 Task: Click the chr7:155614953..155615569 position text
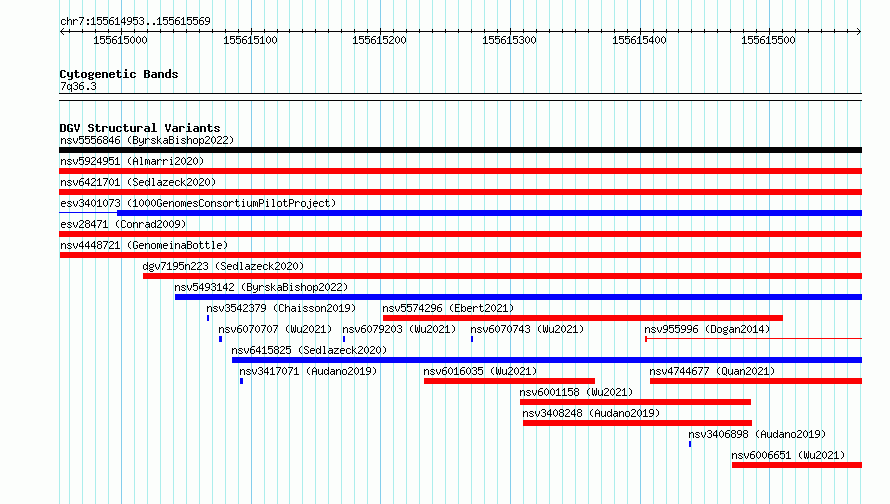(x=135, y=21)
